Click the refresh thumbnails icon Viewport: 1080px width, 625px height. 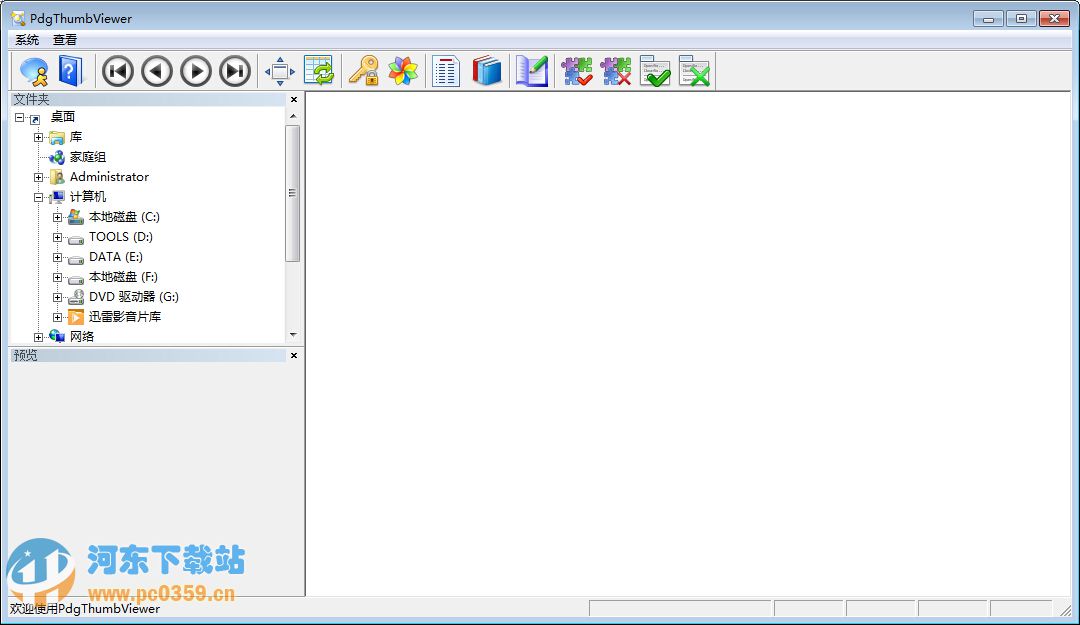point(319,71)
